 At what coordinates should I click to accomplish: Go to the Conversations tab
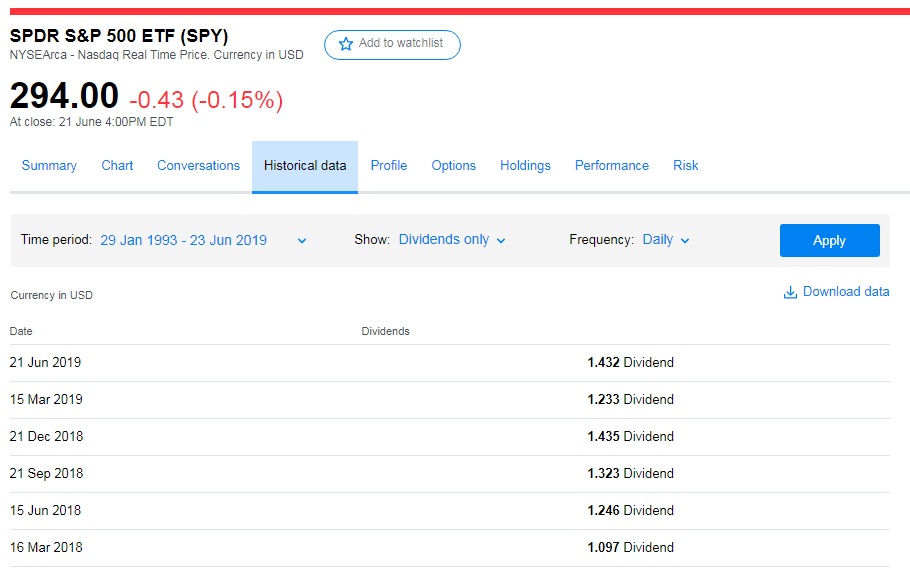tap(198, 166)
